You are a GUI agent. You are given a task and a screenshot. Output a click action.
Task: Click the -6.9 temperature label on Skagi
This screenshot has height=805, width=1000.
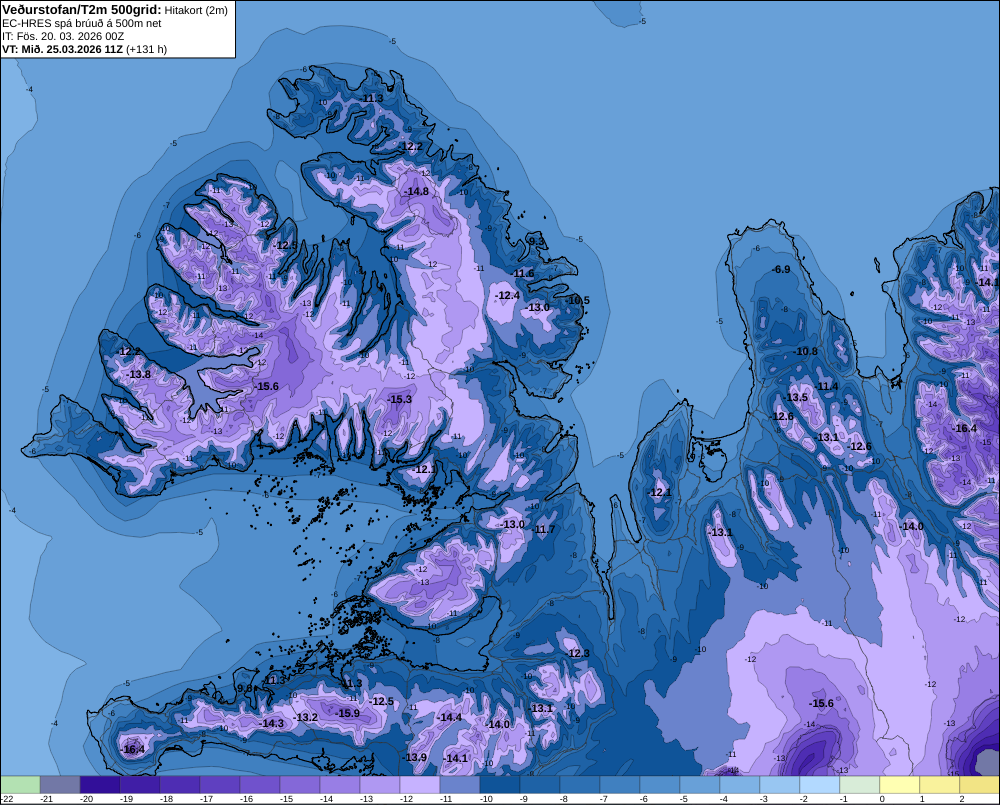click(x=781, y=269)
